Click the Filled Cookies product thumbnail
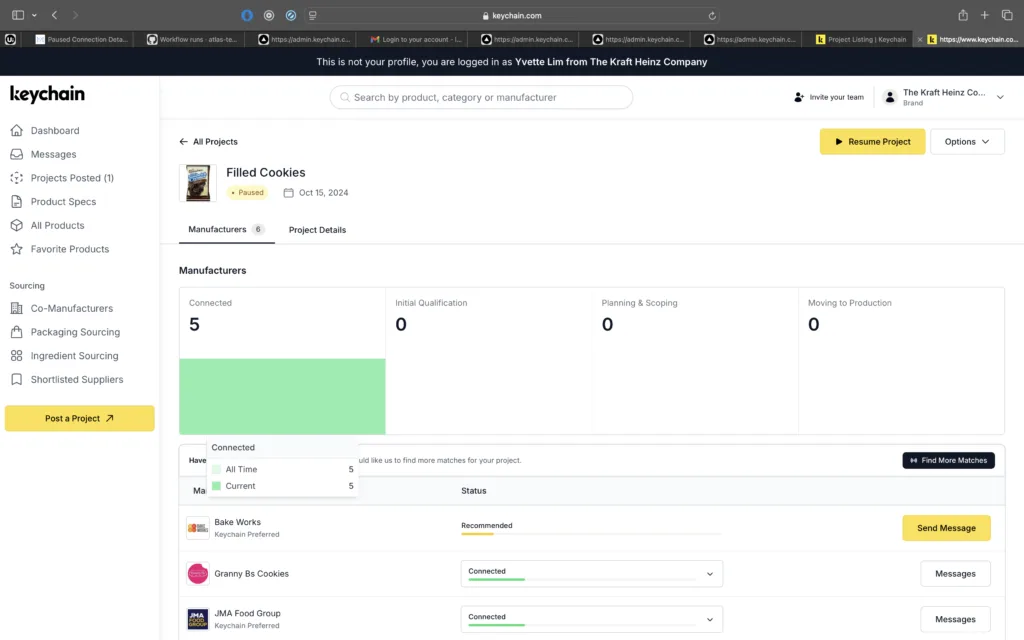The width and height of the screenshot is (1024, 640). 198,183
